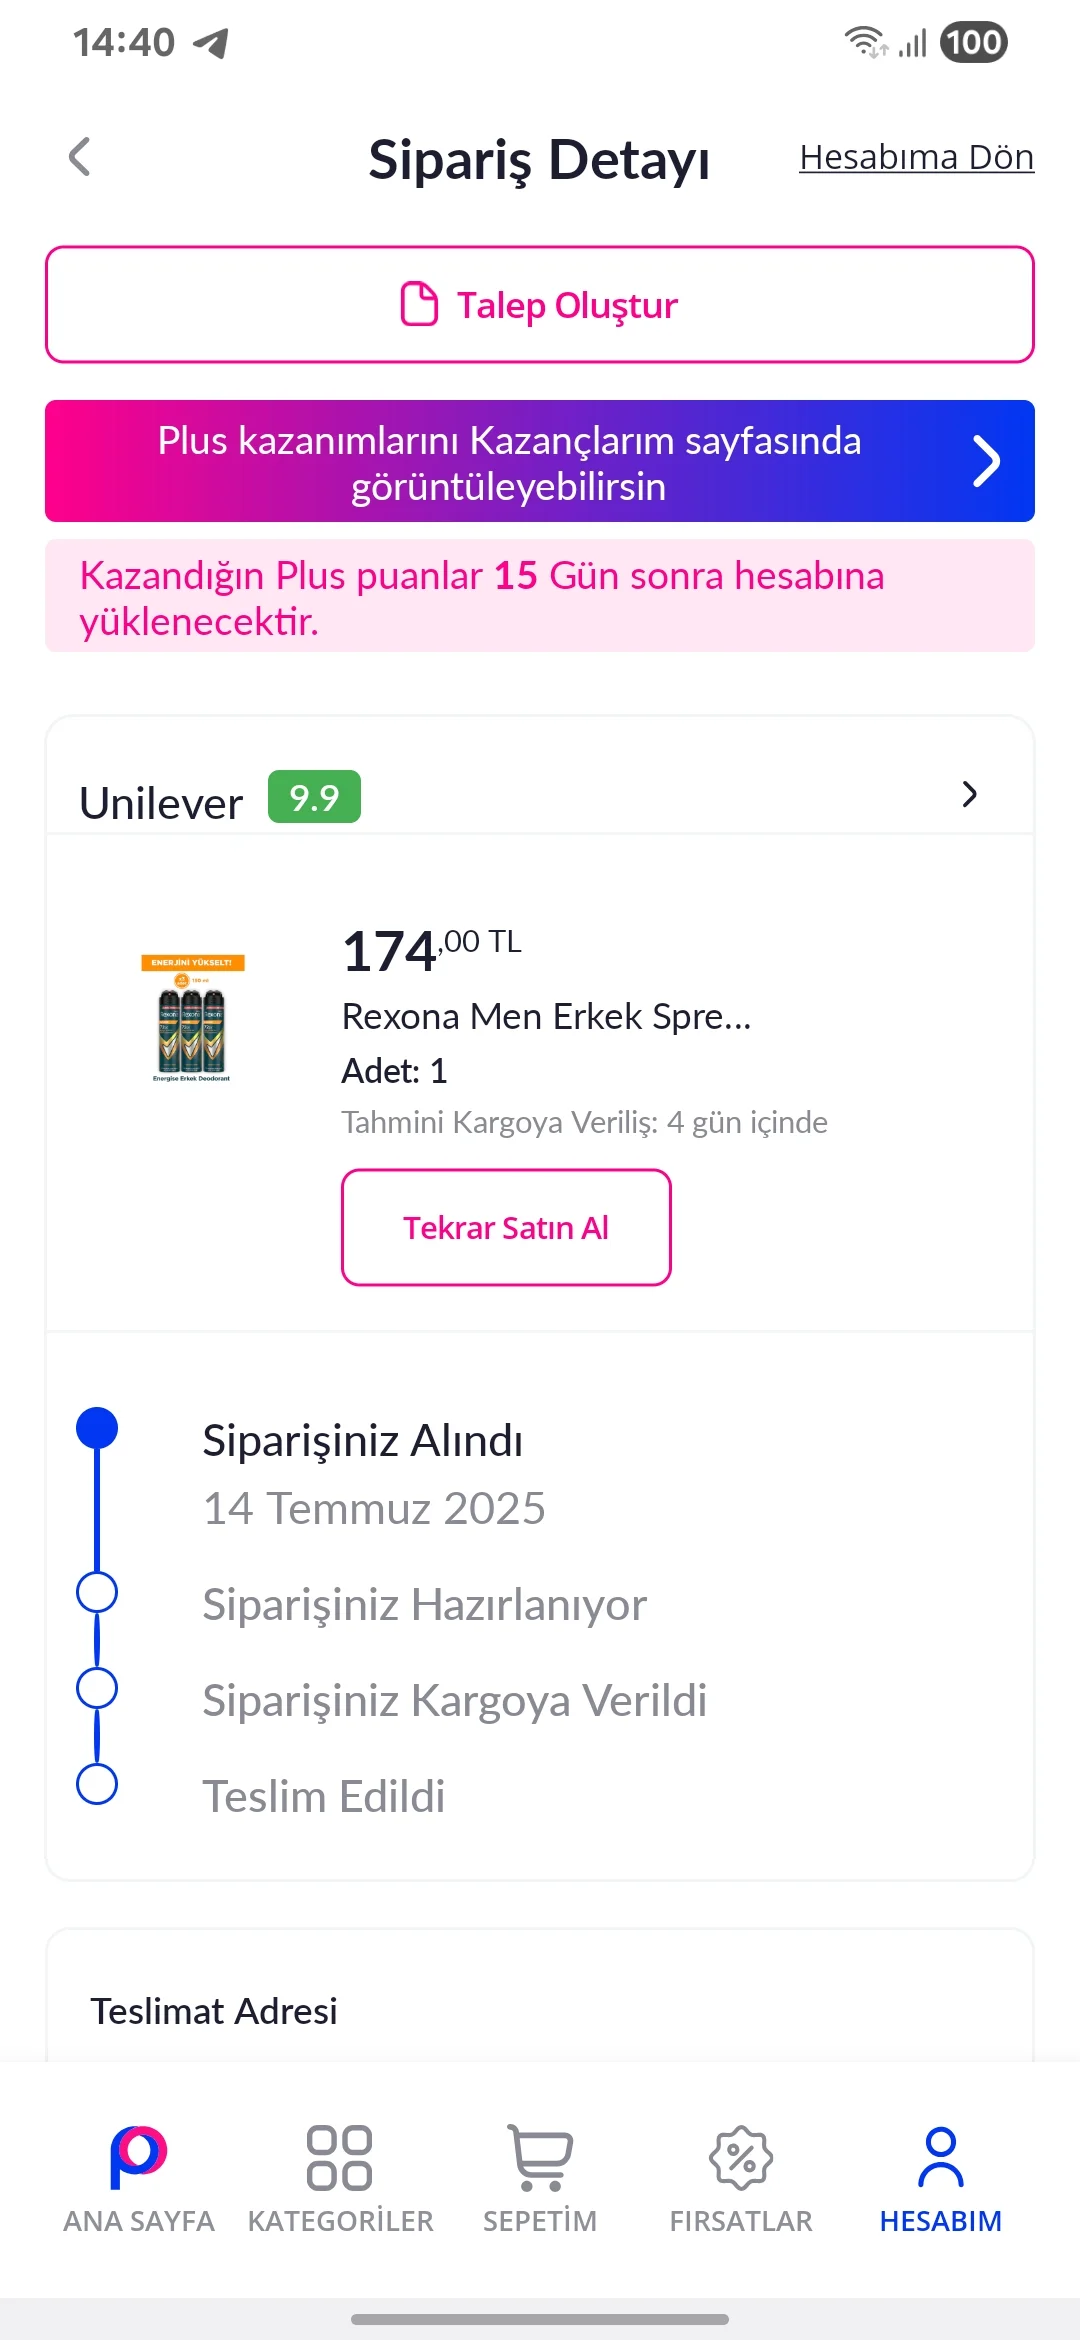Open the Rexona Men Erkek product title

tap(546, 1016)
